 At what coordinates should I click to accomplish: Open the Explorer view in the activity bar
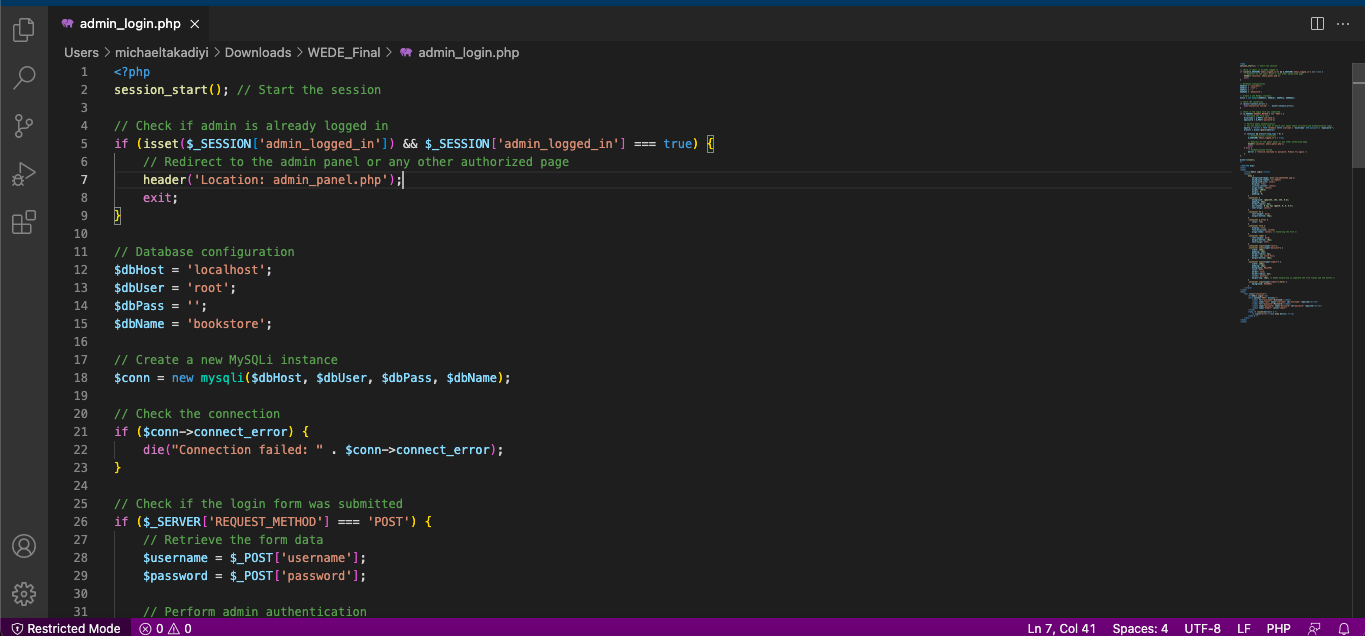pos(23,29)
